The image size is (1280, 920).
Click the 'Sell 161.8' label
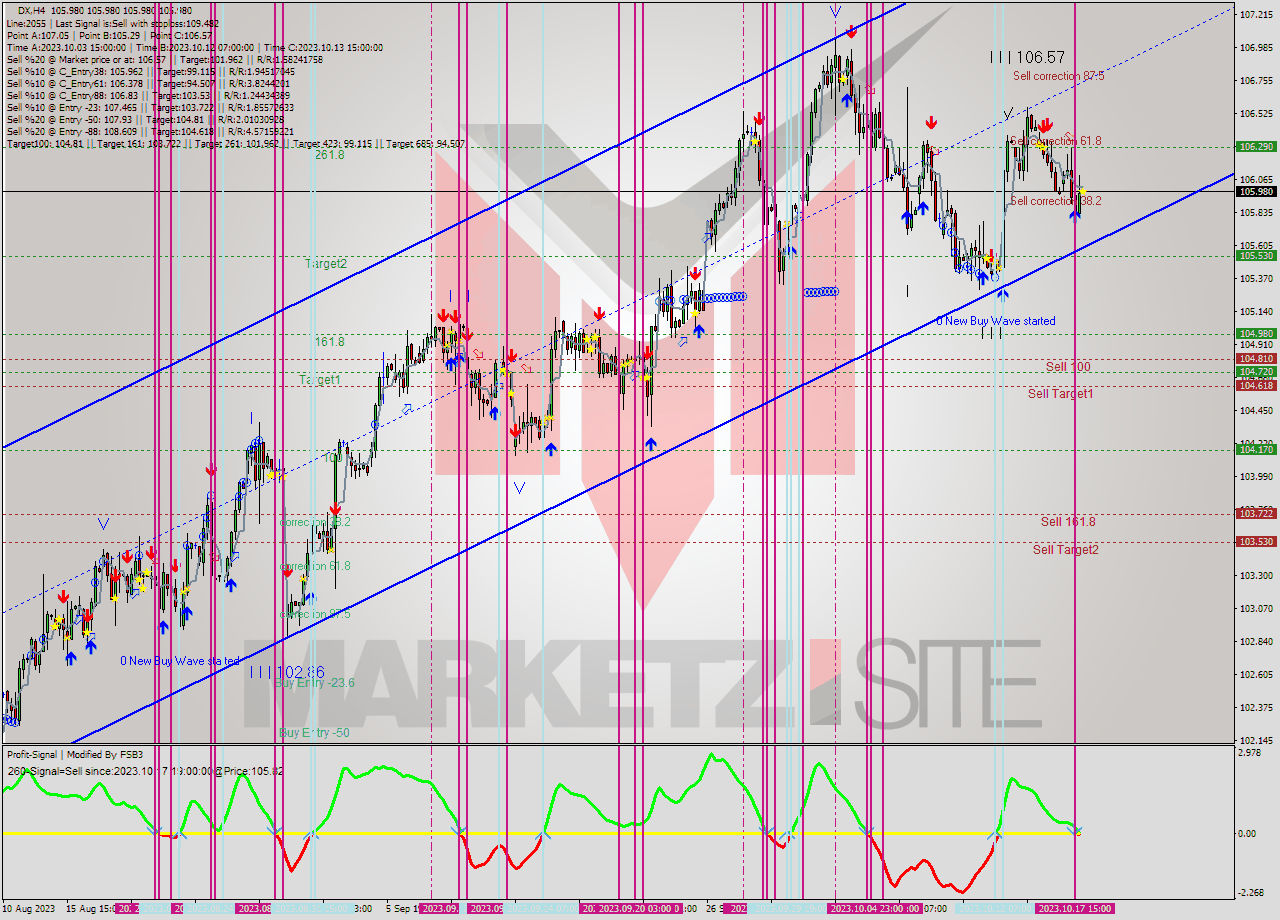point(1068,522)
